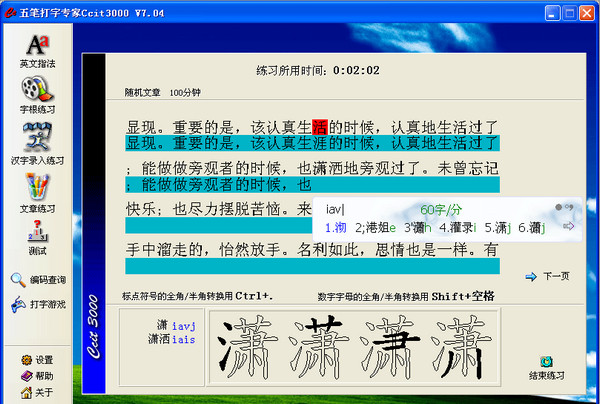Open the 字根练习 radical practice film icon
This screenshot has height=404, width=600.
pyautogui.click(x=38, y=89)
